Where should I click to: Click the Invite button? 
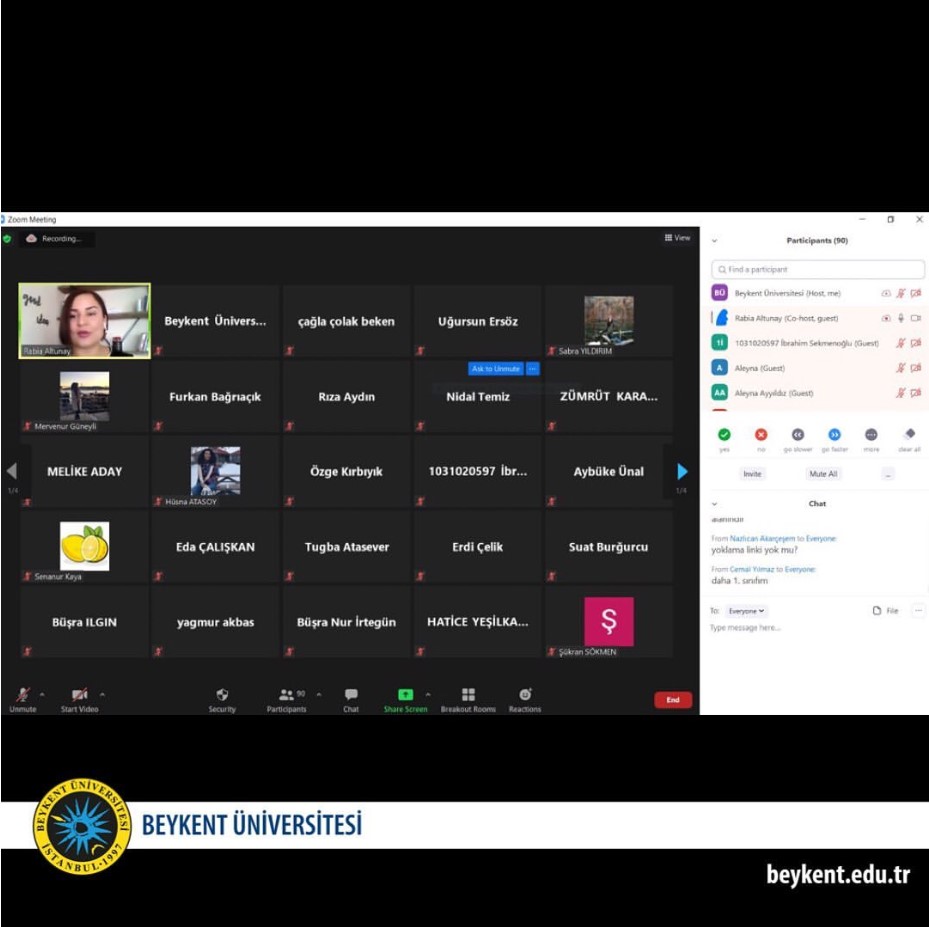click(752, 474)
